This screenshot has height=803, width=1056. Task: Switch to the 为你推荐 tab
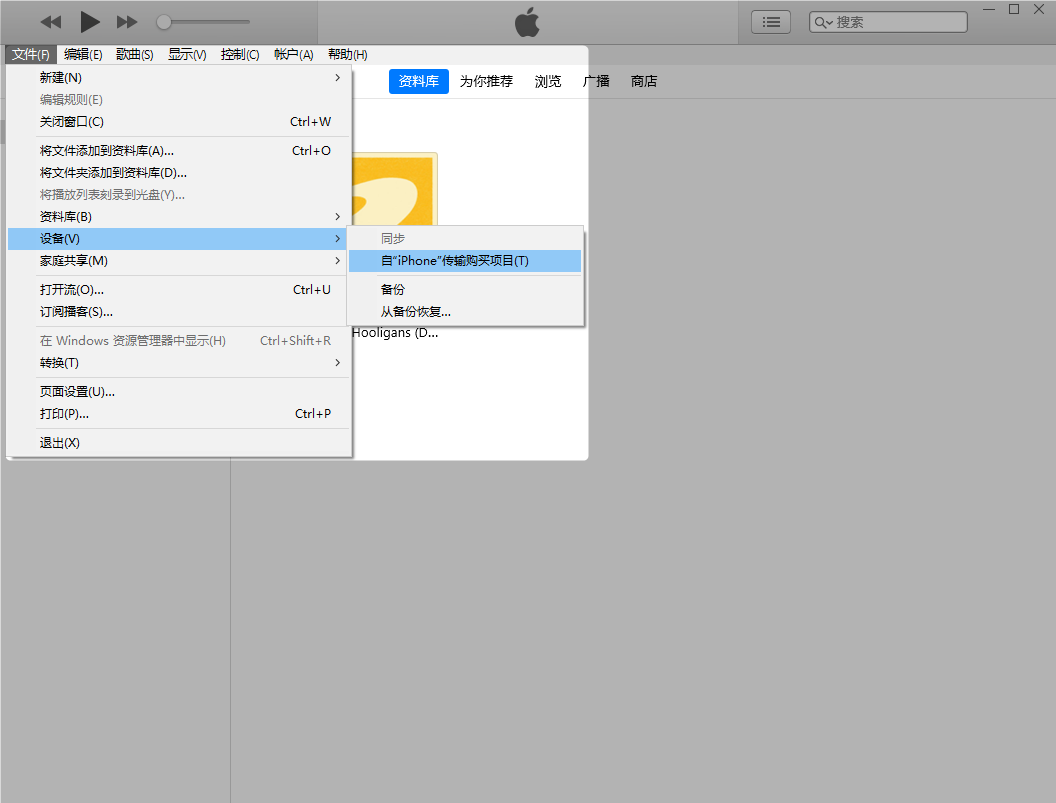tap(486, 82)
